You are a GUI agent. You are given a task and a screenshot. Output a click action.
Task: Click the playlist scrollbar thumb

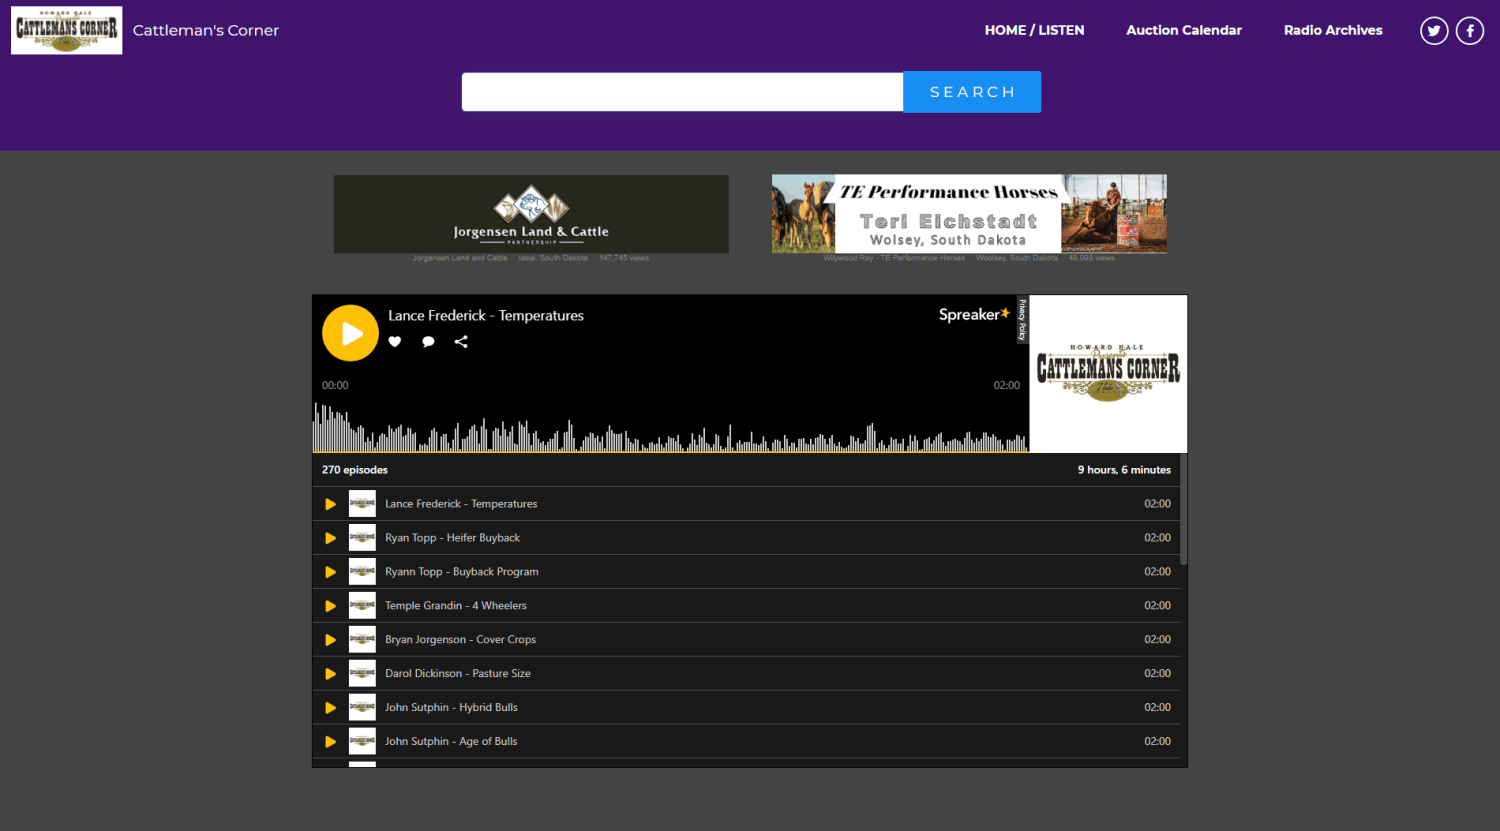click(x=1184, y=510)
